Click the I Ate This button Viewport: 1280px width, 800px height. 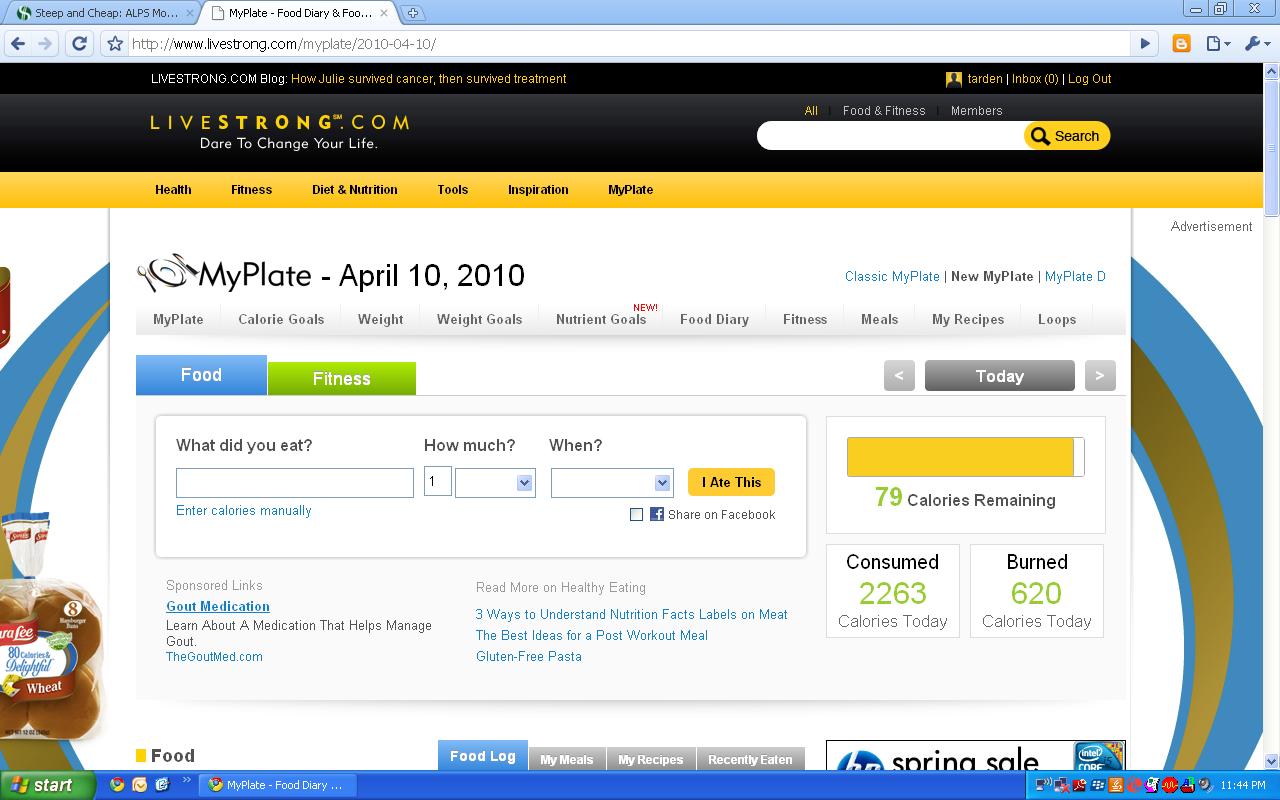pyautogui.click(x=731, y=482)
